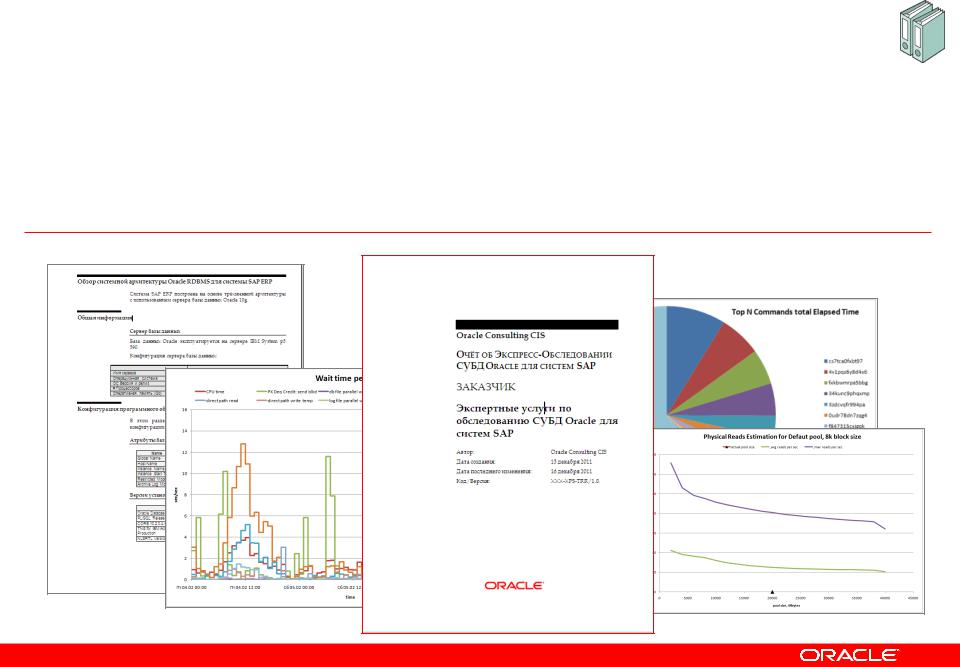Click the black triangle marker on the pool size axis
Viewport: 960px width, 667px height.
772,591
